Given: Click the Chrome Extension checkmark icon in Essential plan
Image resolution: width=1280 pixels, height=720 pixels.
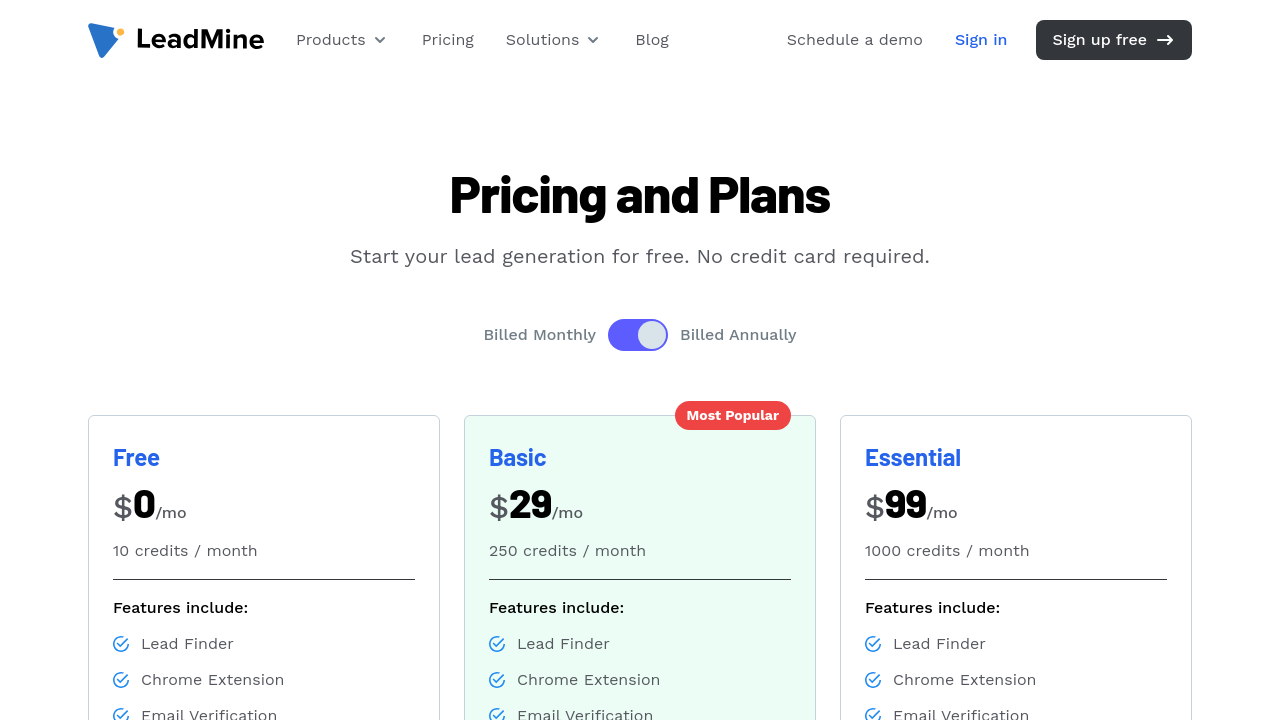Looking at the screenshot, I should (873, 680).
